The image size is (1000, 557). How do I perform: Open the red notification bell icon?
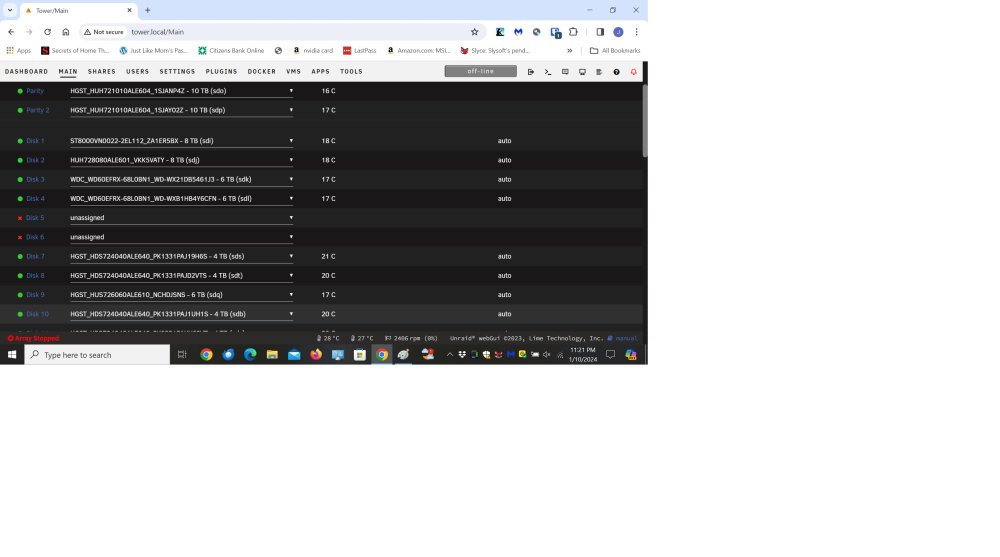click(633, 72)
